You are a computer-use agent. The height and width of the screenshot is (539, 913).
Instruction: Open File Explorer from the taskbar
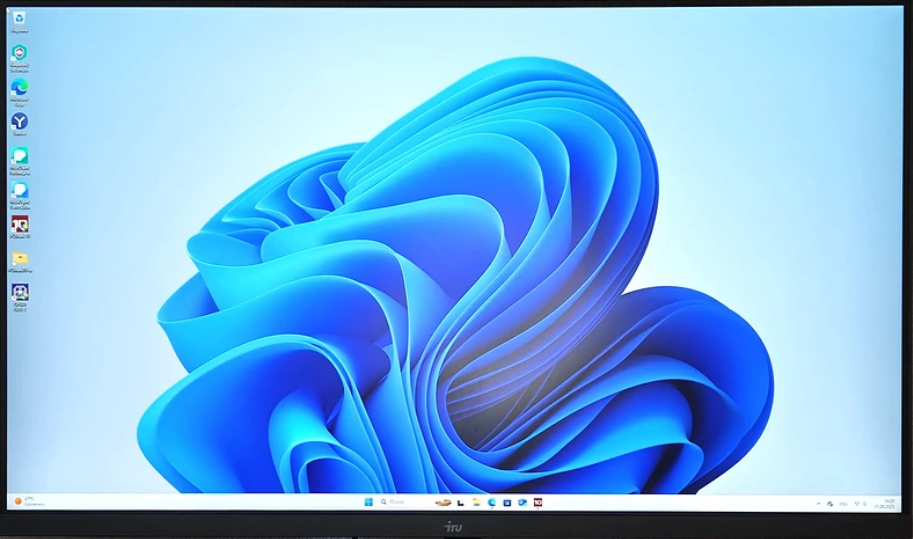(476, 502)
